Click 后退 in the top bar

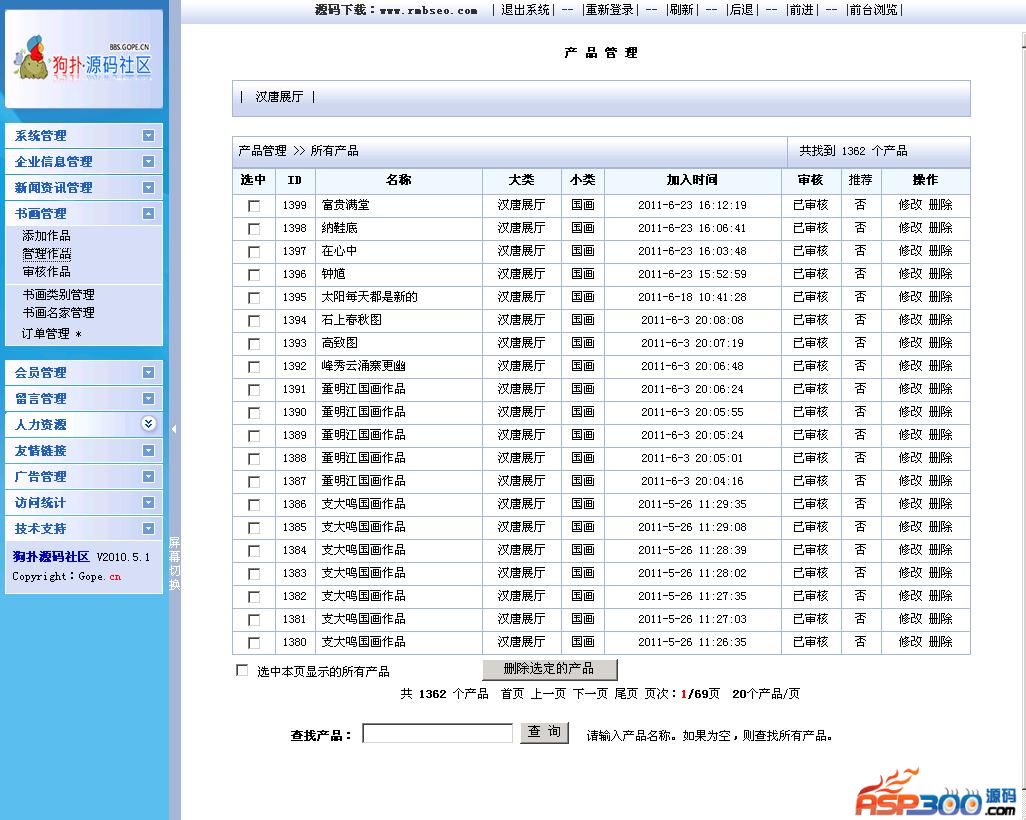pyautogui.click(x=741, y=10)
